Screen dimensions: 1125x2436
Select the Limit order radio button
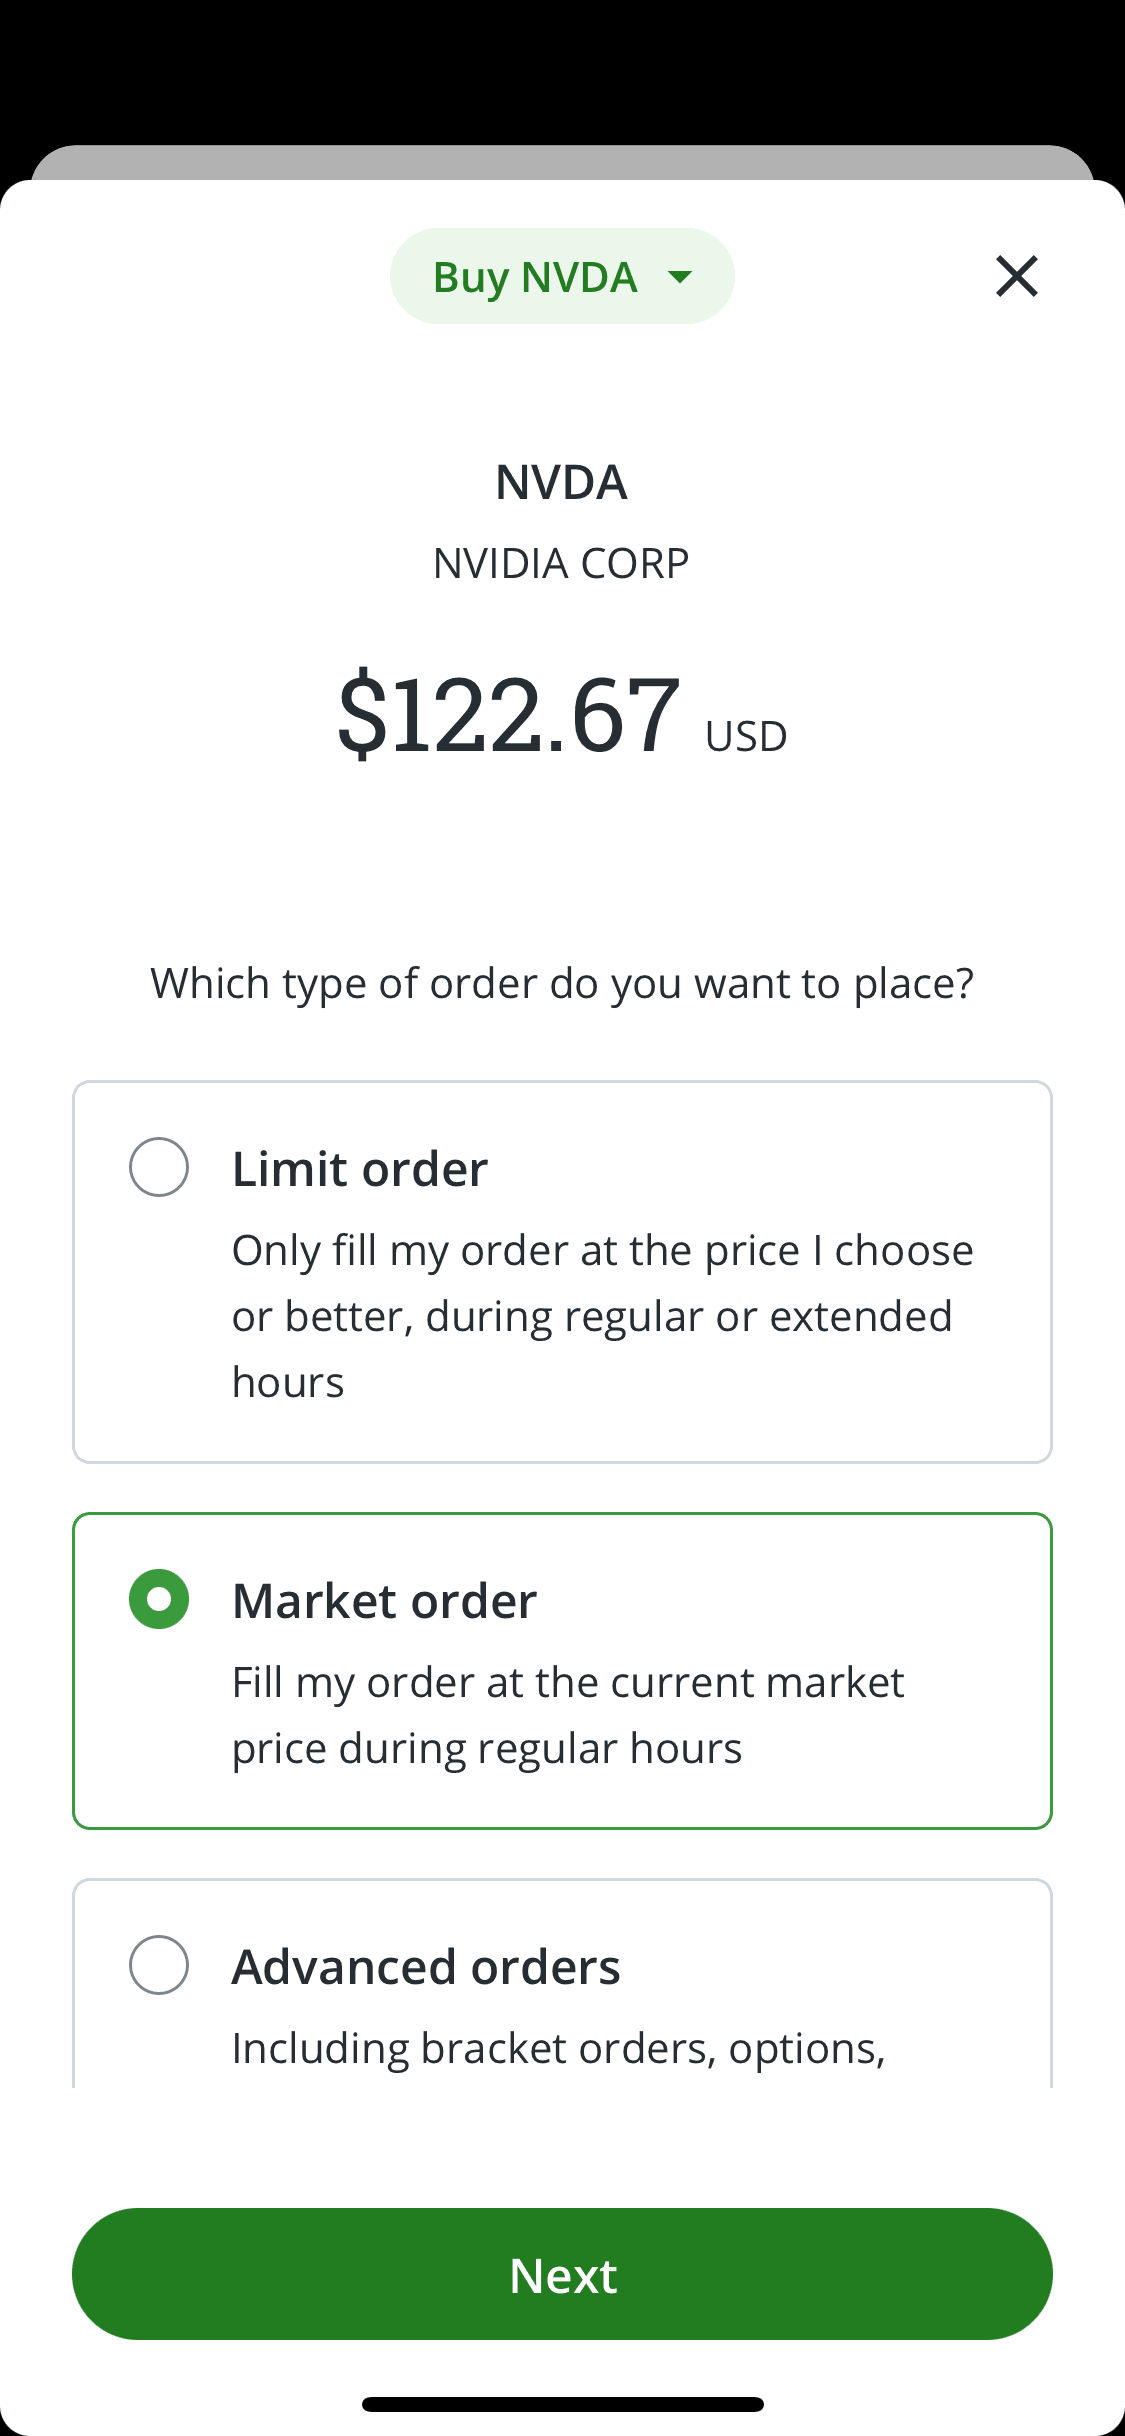[x=159, y=1167]
